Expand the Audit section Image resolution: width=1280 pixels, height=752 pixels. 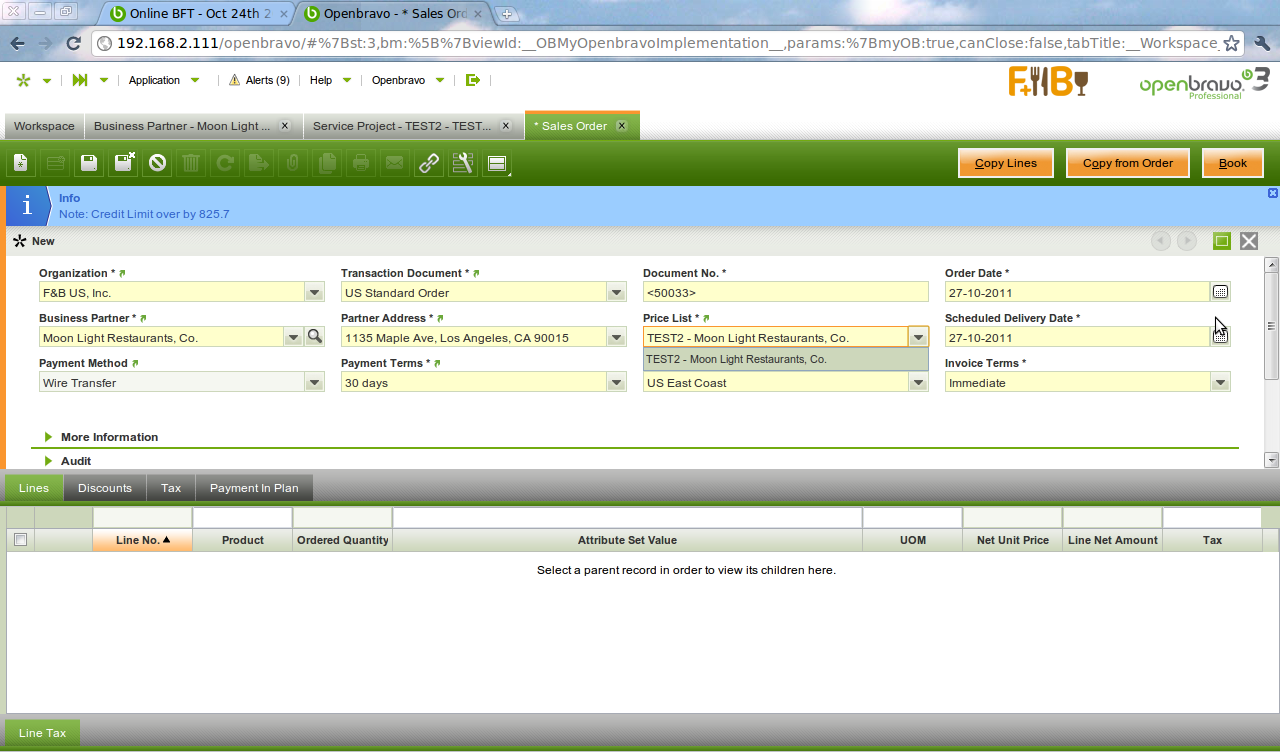(75, 461)
